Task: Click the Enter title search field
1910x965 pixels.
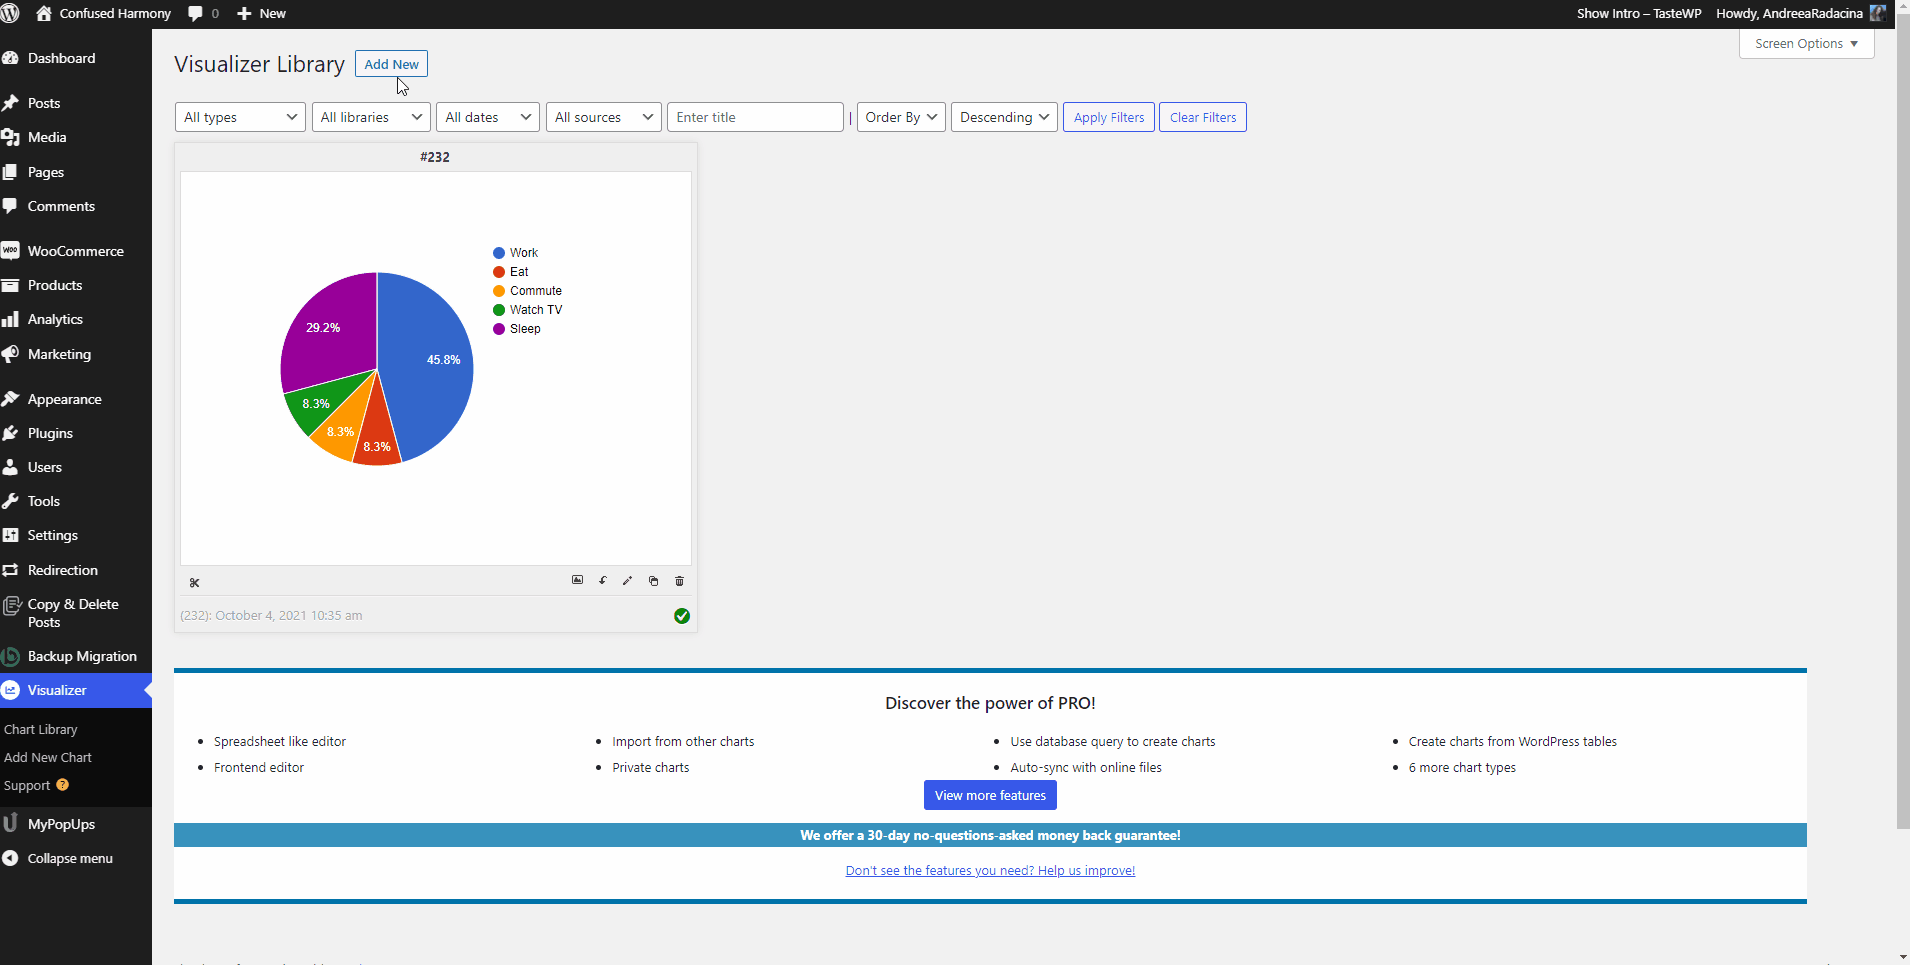Action: tap(755, 117)
